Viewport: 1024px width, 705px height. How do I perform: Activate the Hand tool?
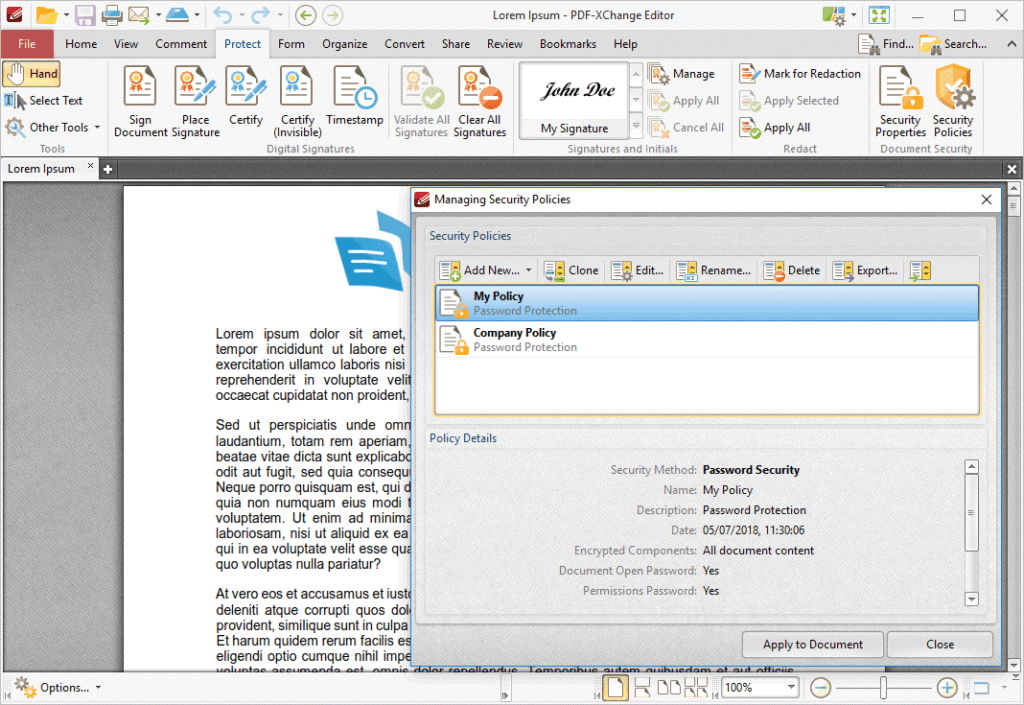32,73
